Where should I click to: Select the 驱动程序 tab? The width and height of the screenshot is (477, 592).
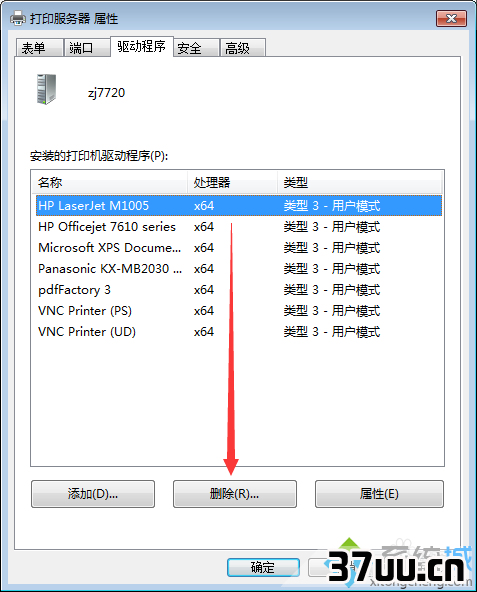coord(142,47)
